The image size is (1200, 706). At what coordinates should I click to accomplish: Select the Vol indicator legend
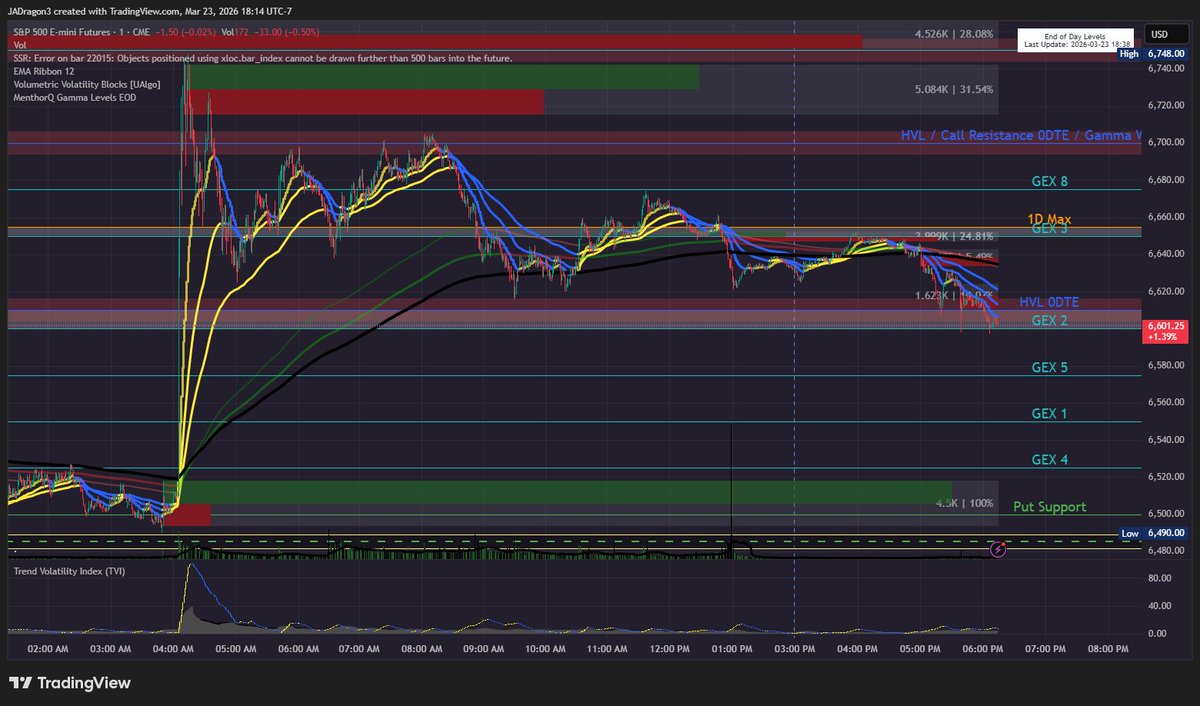(x=19, y=45)
